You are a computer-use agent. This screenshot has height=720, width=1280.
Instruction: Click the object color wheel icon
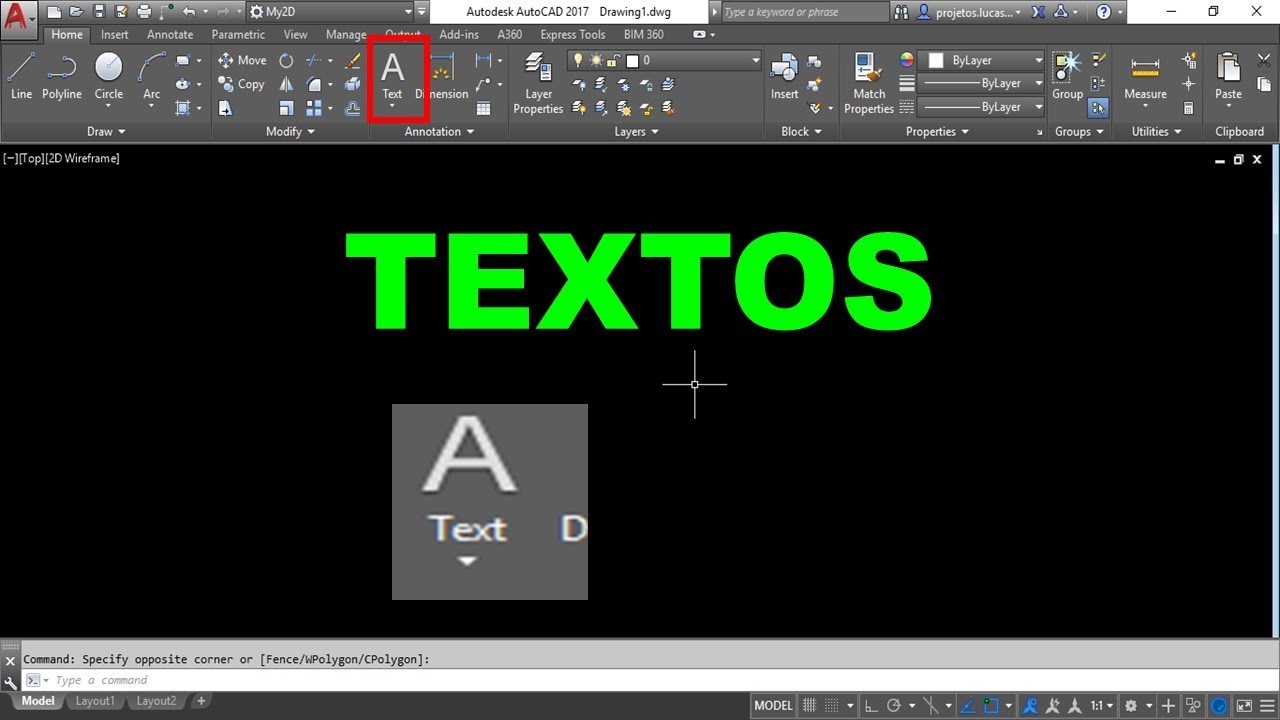[906, 60]
